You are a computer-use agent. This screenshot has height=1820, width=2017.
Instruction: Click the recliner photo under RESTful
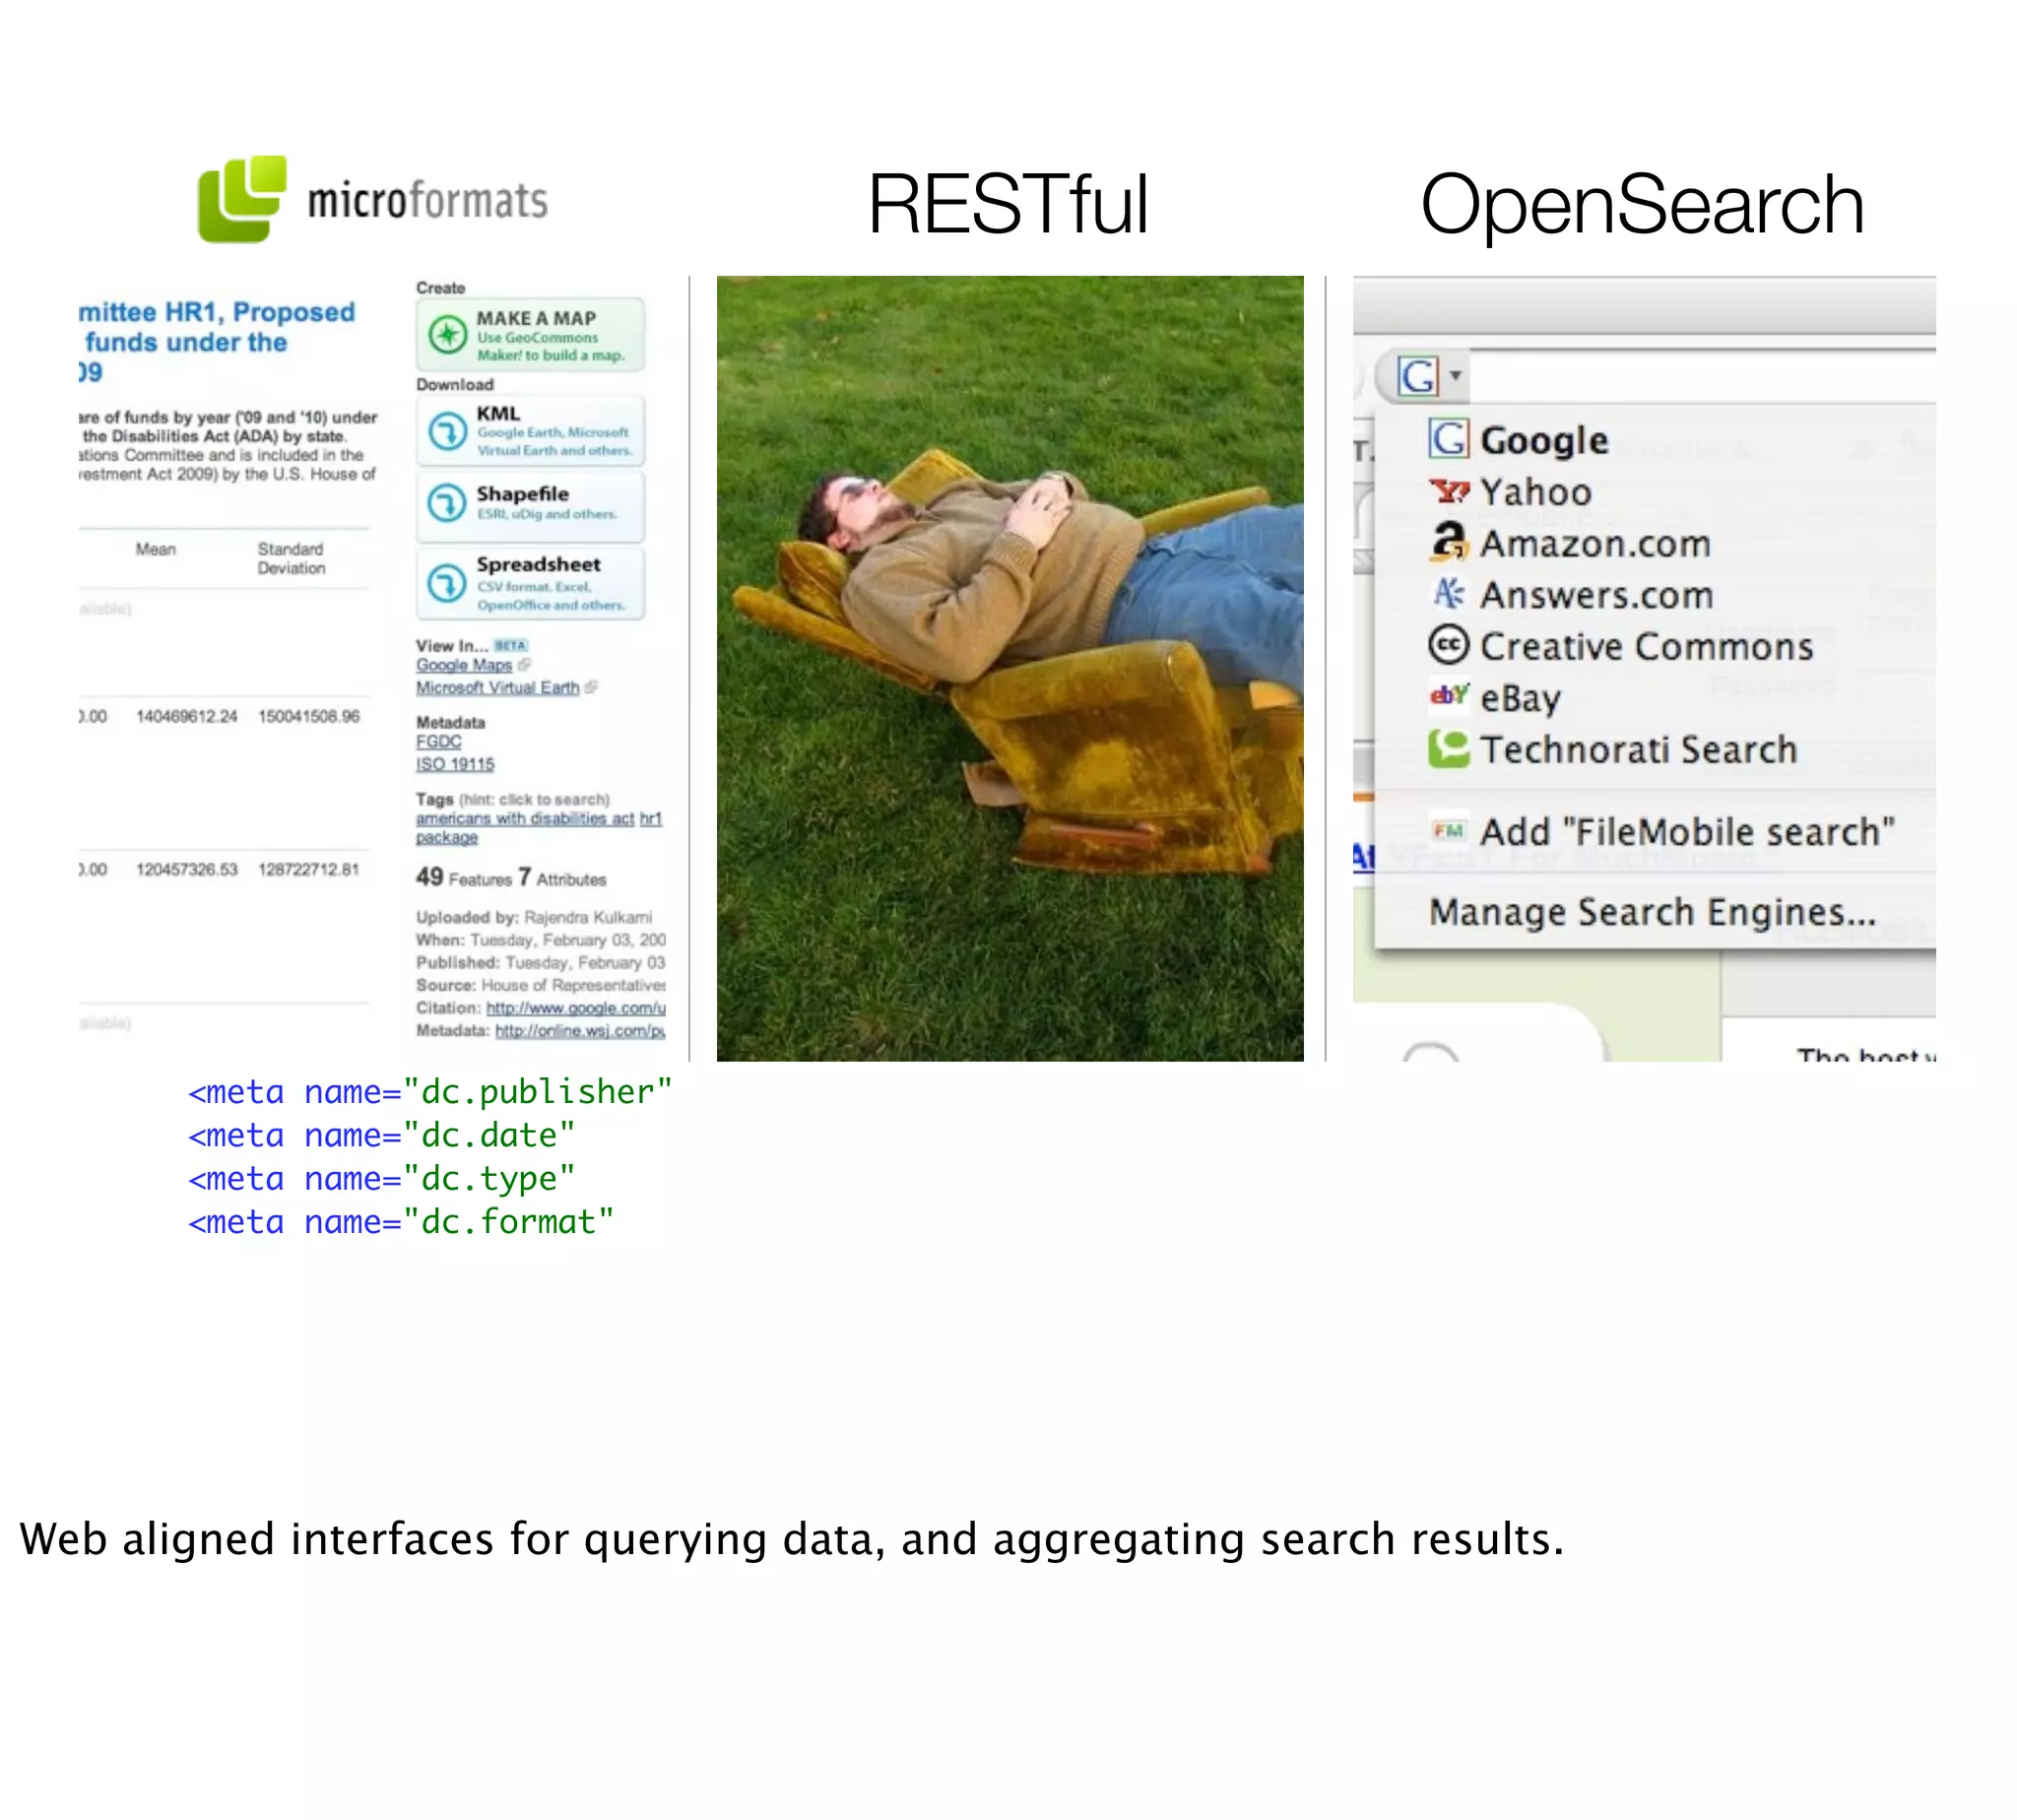coord(1010,668)
